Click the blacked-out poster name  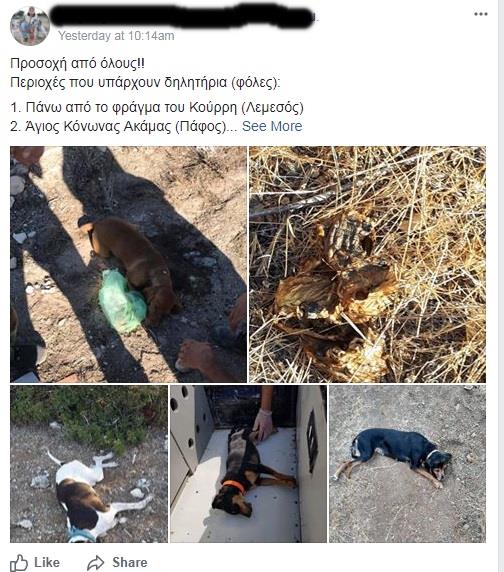[182, 15]
